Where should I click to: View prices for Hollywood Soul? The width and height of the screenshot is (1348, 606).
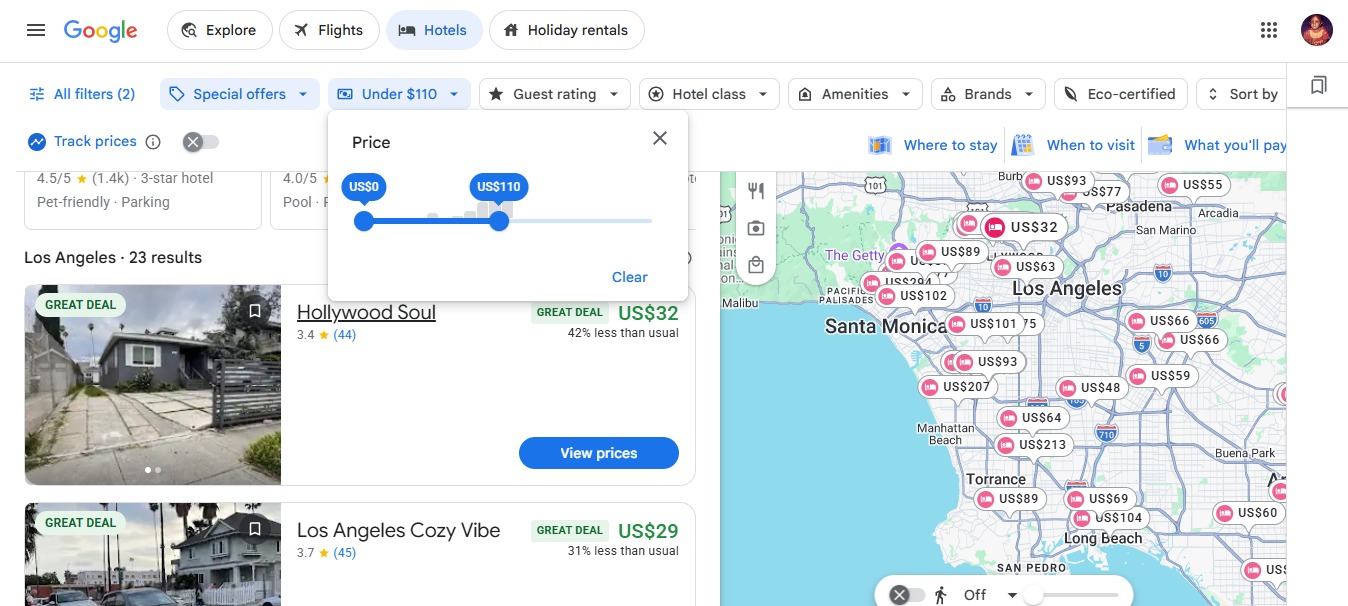point(599,453)
